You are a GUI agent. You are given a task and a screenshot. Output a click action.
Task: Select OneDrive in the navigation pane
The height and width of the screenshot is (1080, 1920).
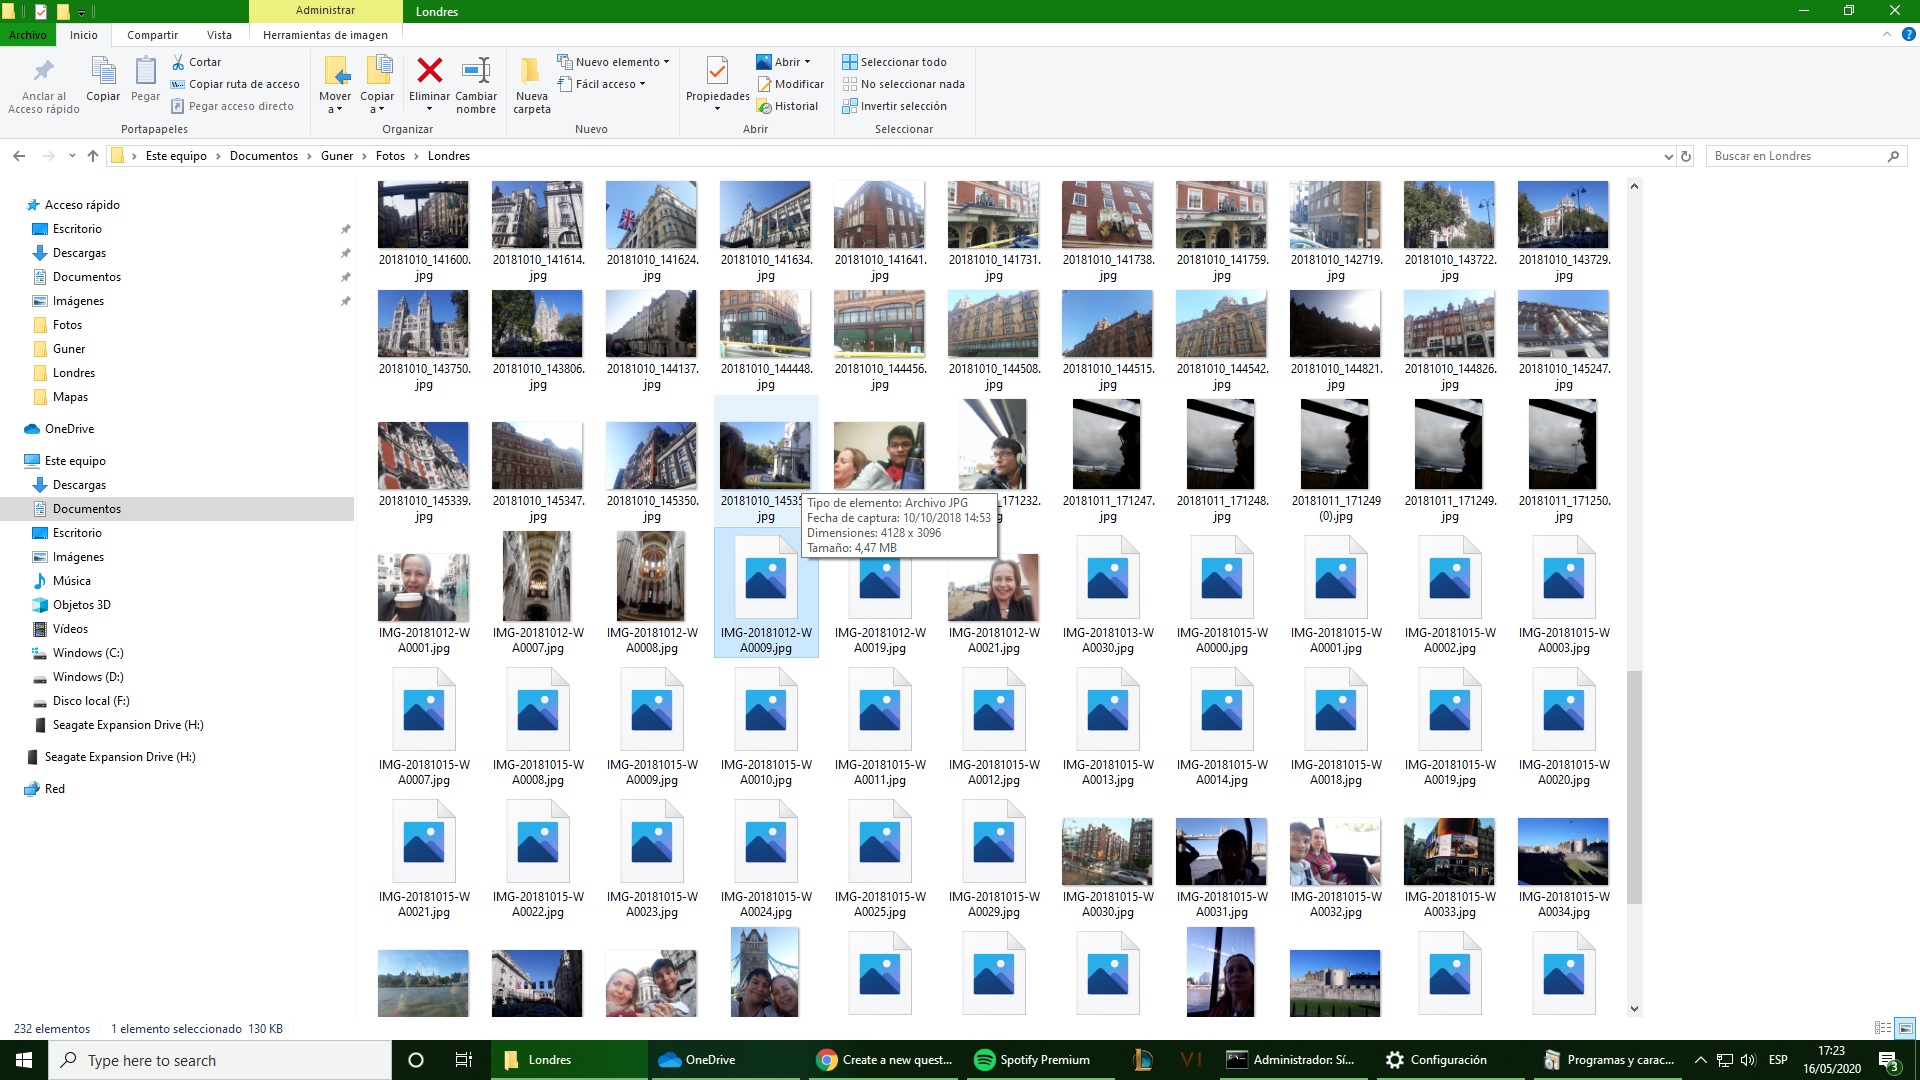(x=69, y=429)
